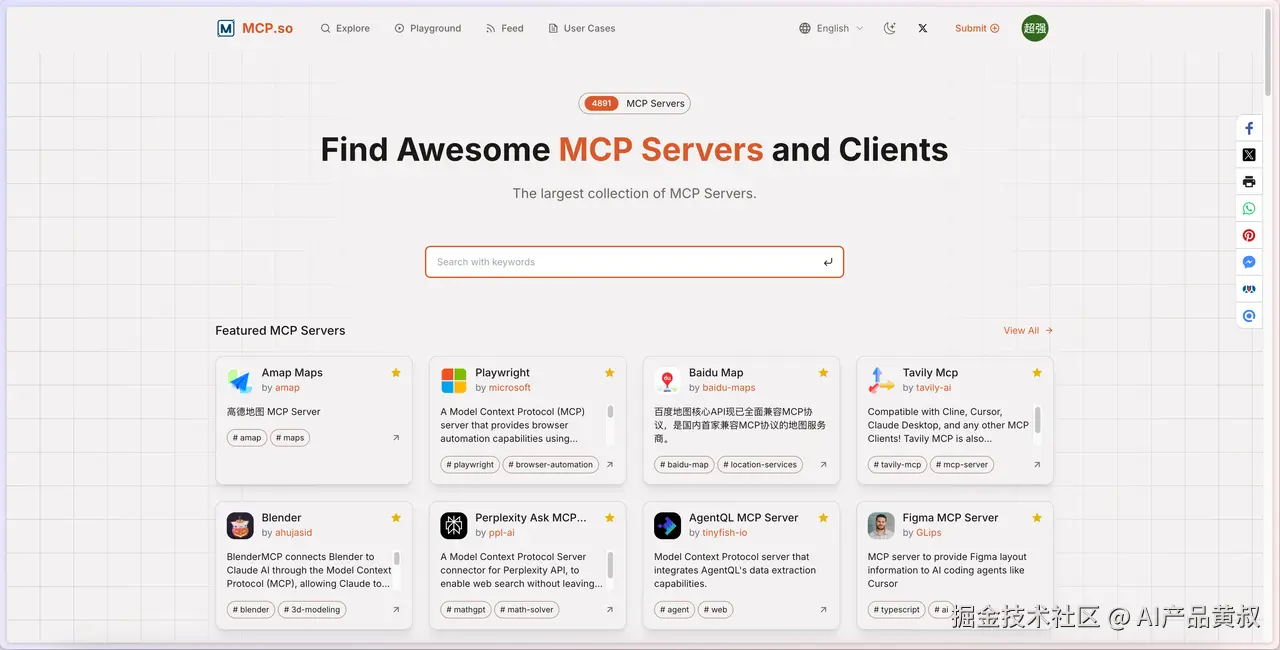1280x650 pixels.
Task: Click Blender description scrollbar
Action: (397, 558)
